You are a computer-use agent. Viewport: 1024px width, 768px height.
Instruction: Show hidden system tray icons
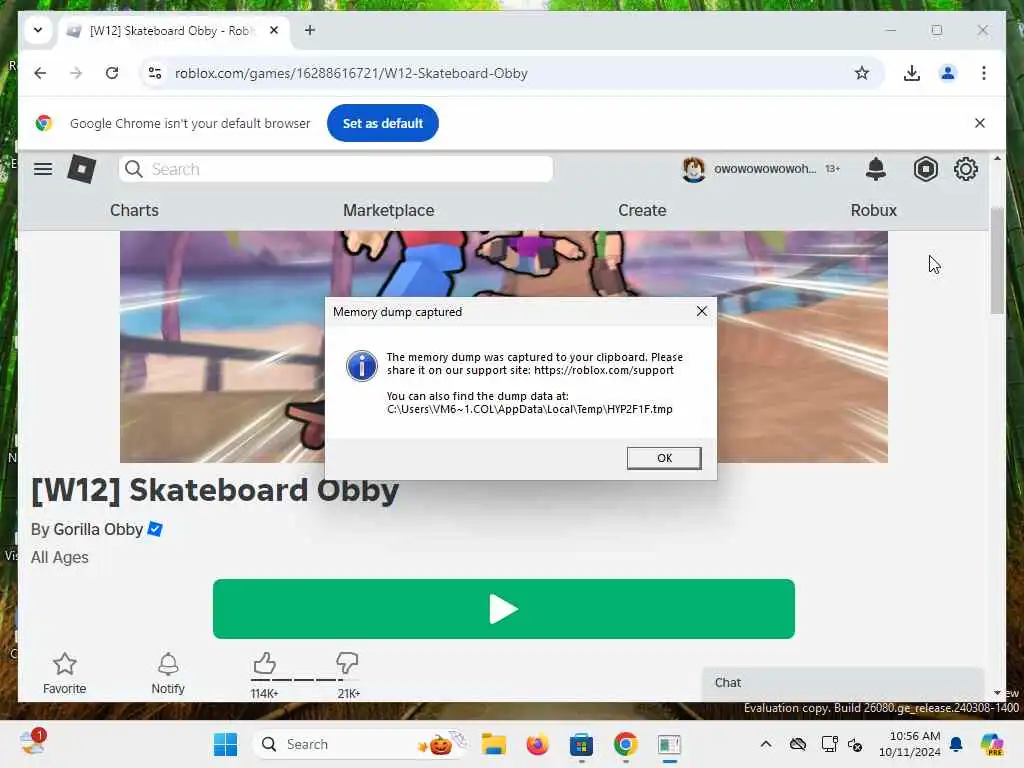[x=766, y=744]
